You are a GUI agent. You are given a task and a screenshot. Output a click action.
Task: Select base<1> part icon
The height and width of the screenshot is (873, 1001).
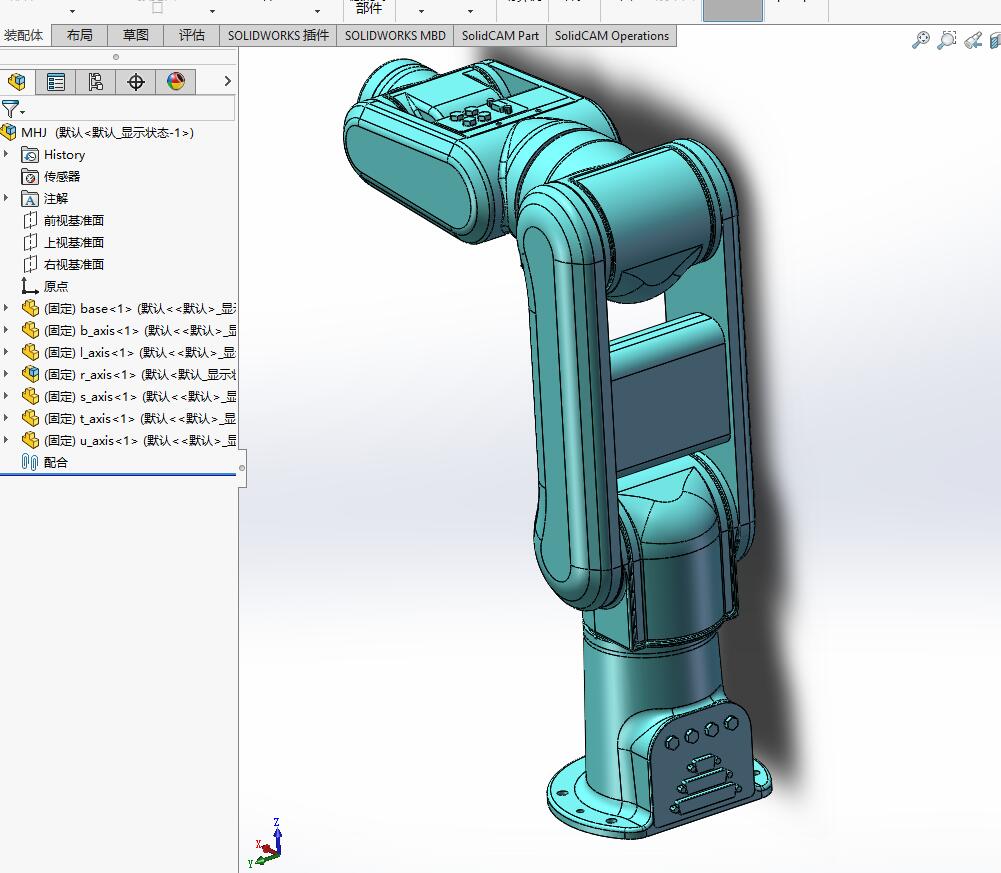coord(30,308)
